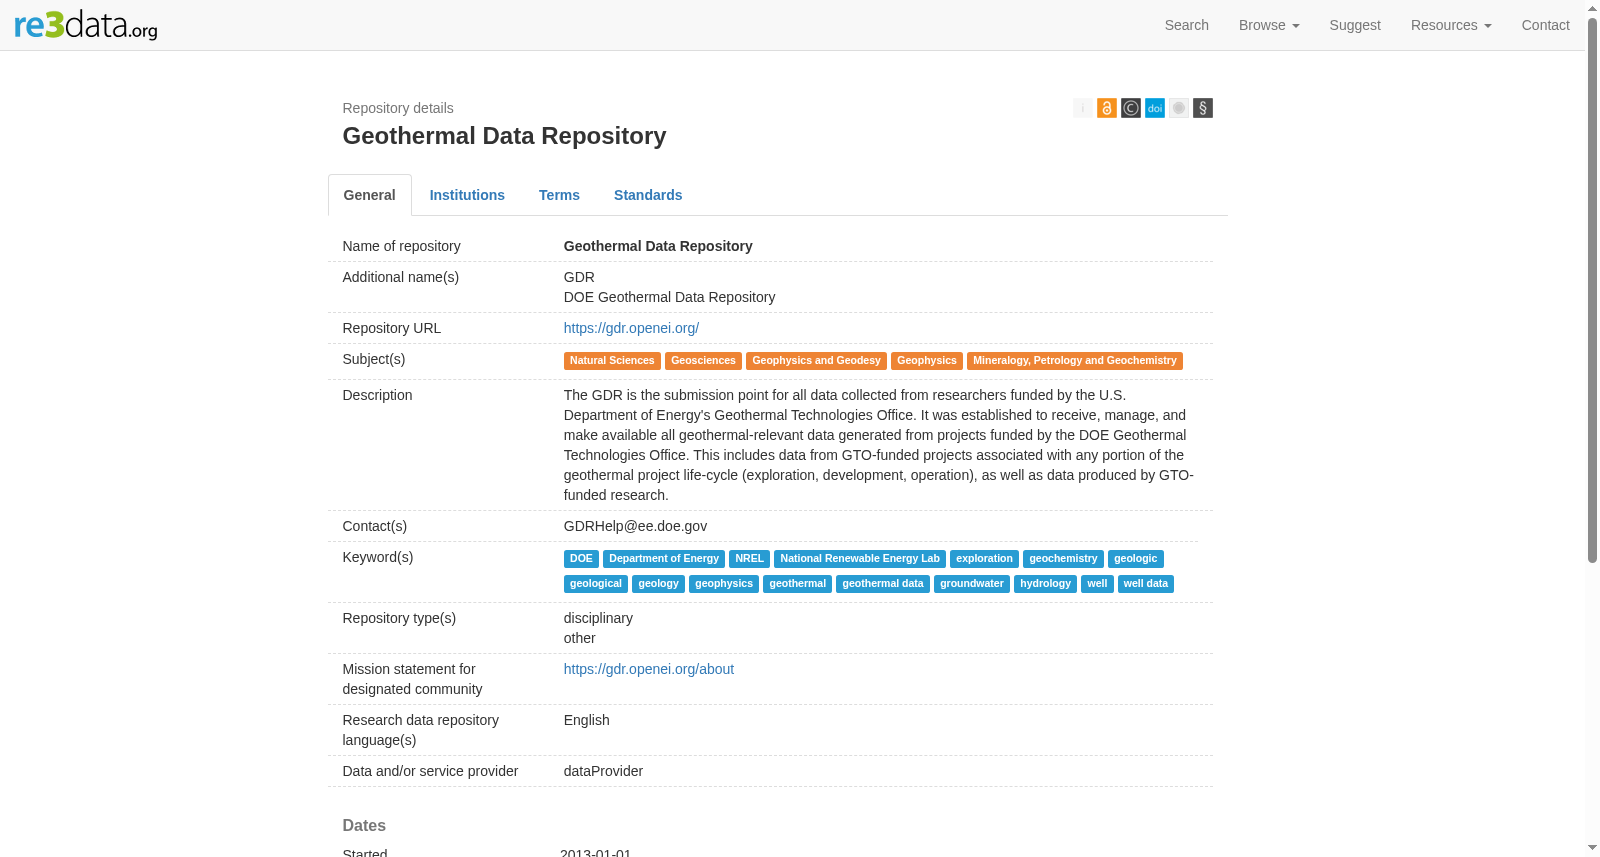
Task: Click the greyed-out certificate seal badge
Action: pos(1179,108)
